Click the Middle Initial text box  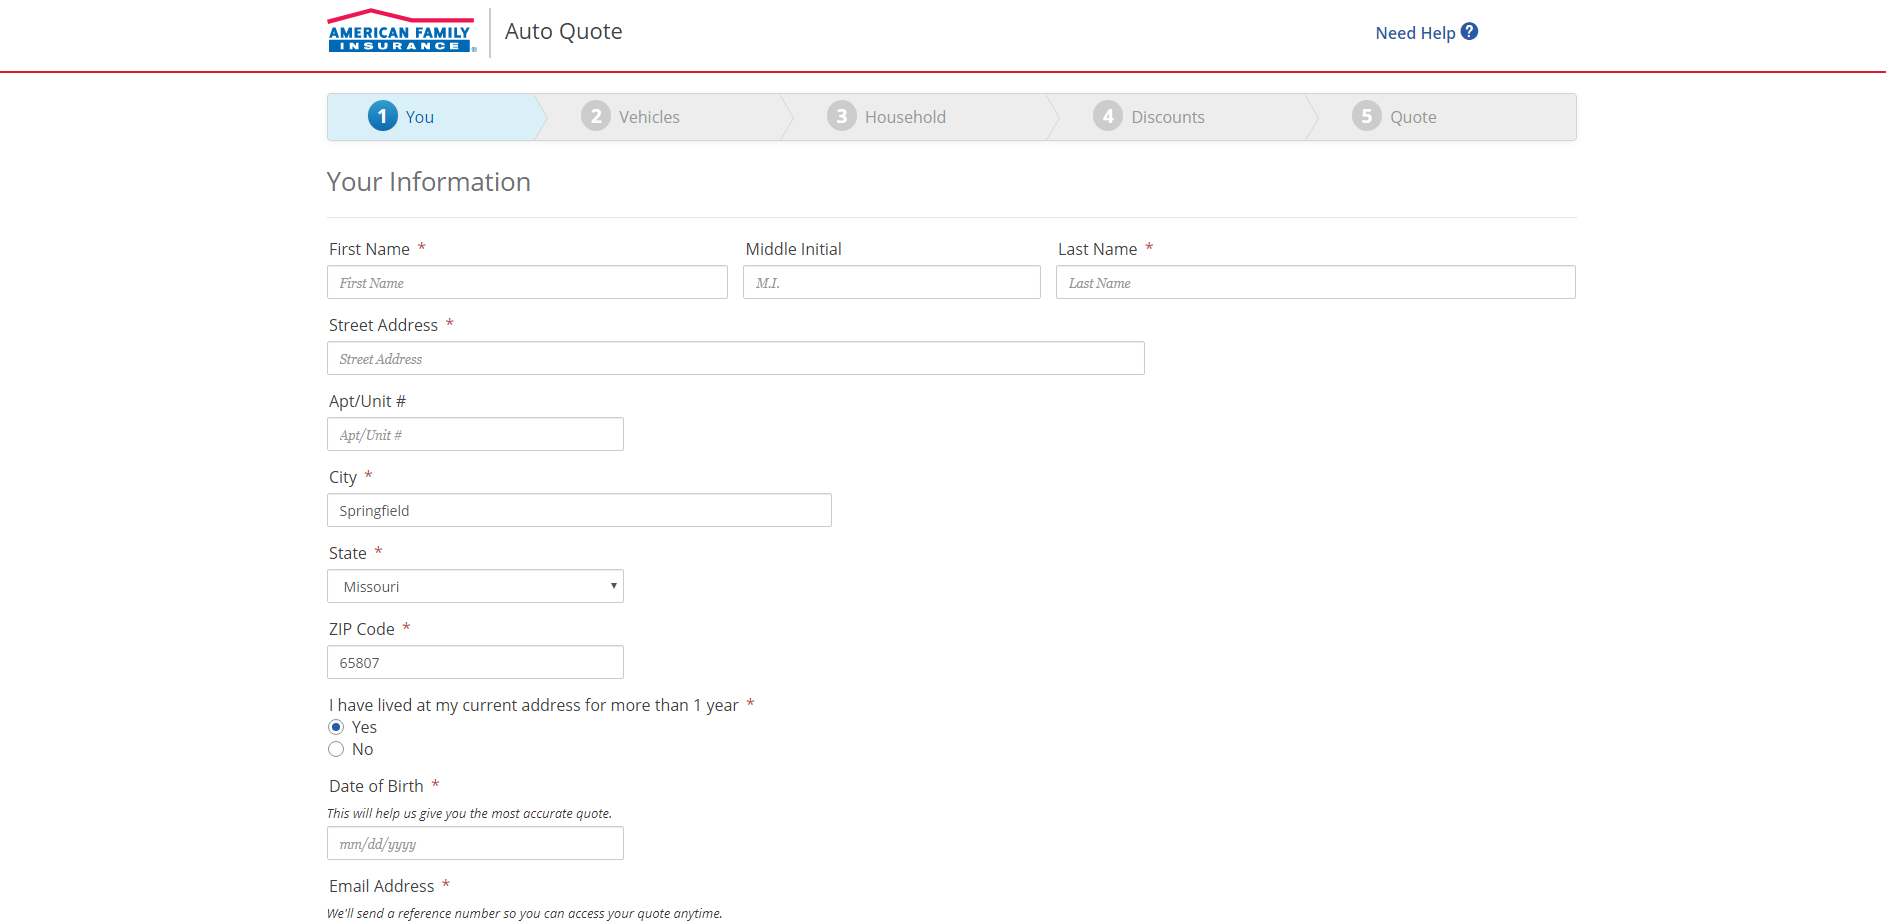pos(891,283)
